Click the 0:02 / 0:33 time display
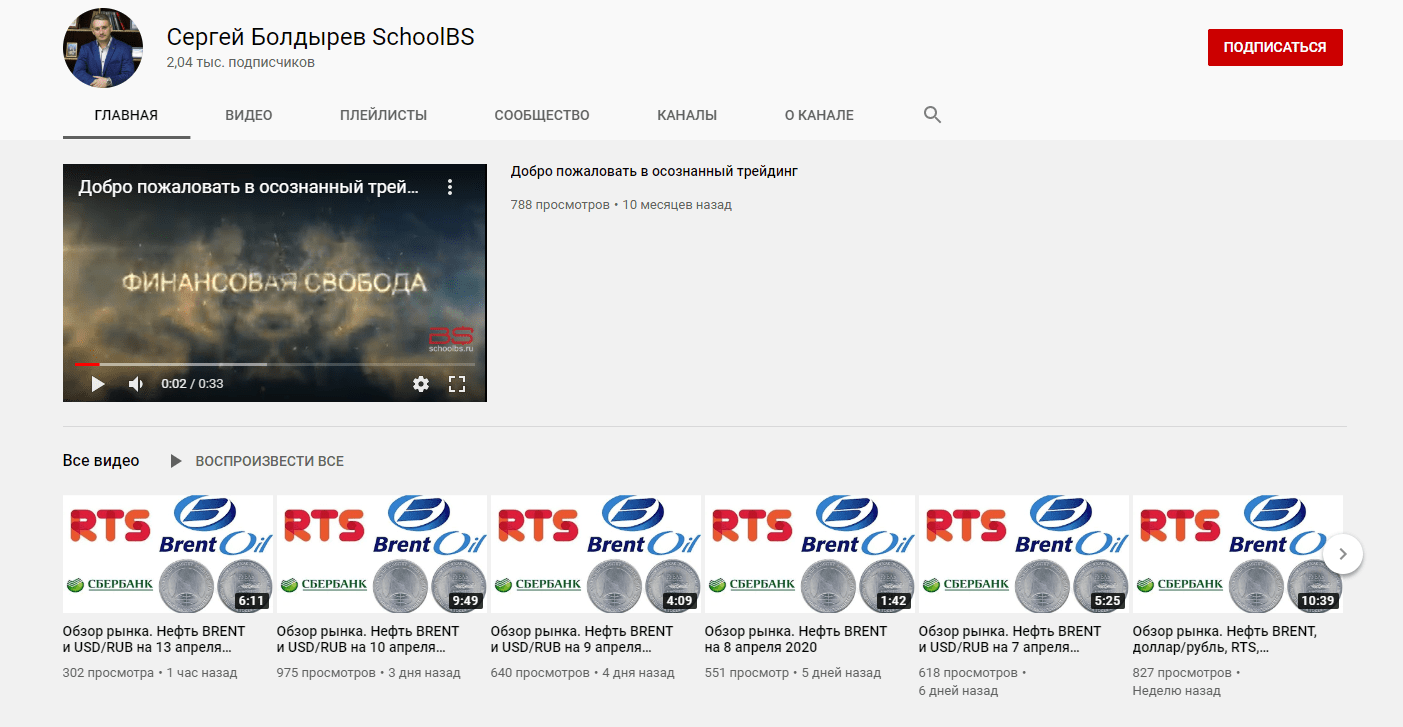 (x=192, y=384)
